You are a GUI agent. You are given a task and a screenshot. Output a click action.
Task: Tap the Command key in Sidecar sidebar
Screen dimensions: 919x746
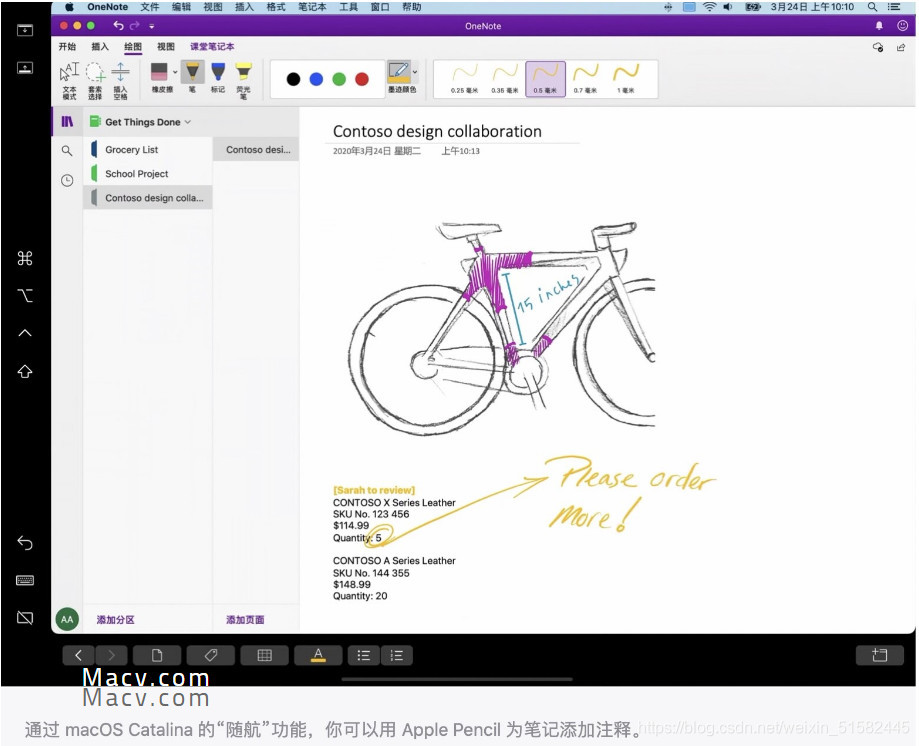tap(25, 258)
